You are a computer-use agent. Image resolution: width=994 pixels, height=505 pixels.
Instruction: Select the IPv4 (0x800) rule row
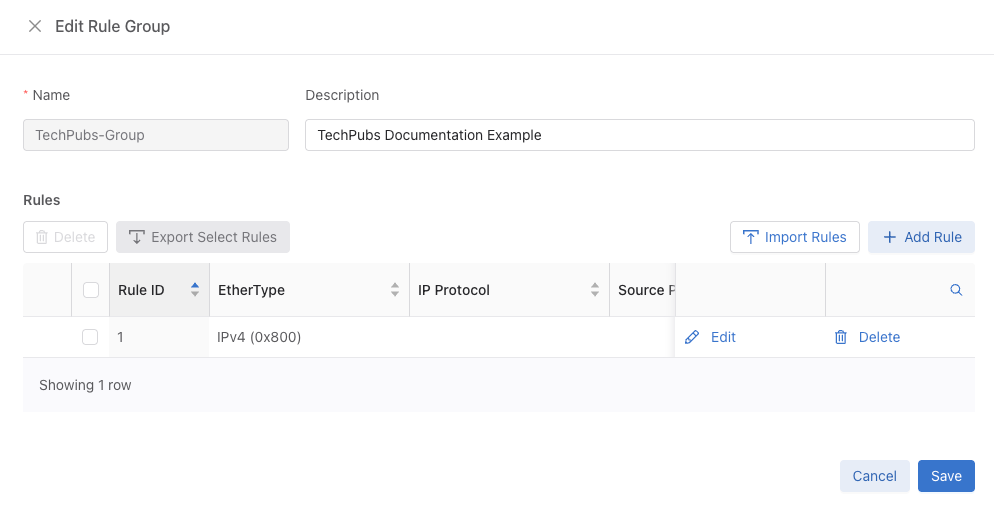tap(499, 337)
